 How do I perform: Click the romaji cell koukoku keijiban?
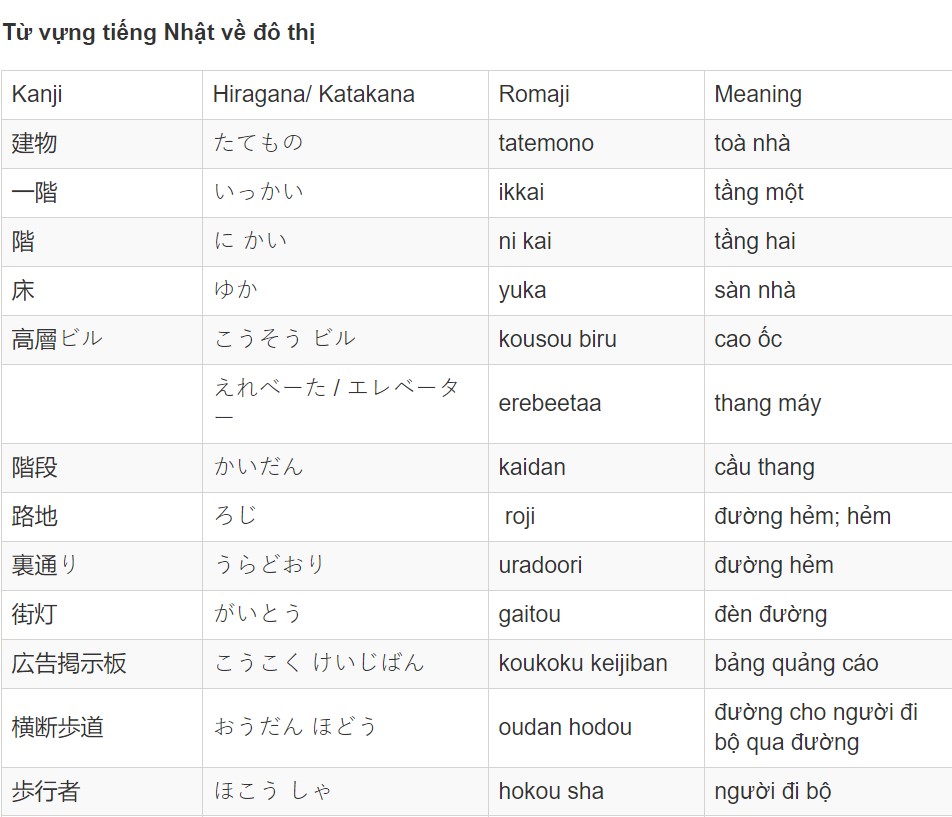596,664
